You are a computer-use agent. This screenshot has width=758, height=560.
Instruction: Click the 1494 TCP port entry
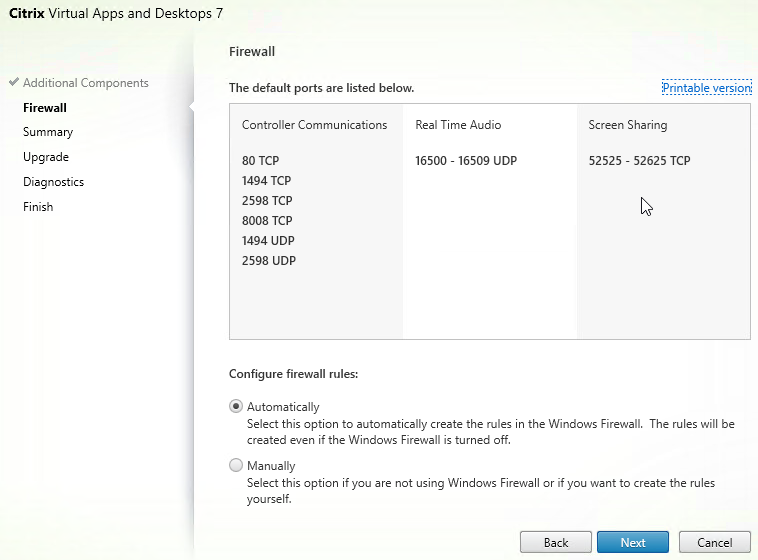pyautogui.click(x=266, y=180)
